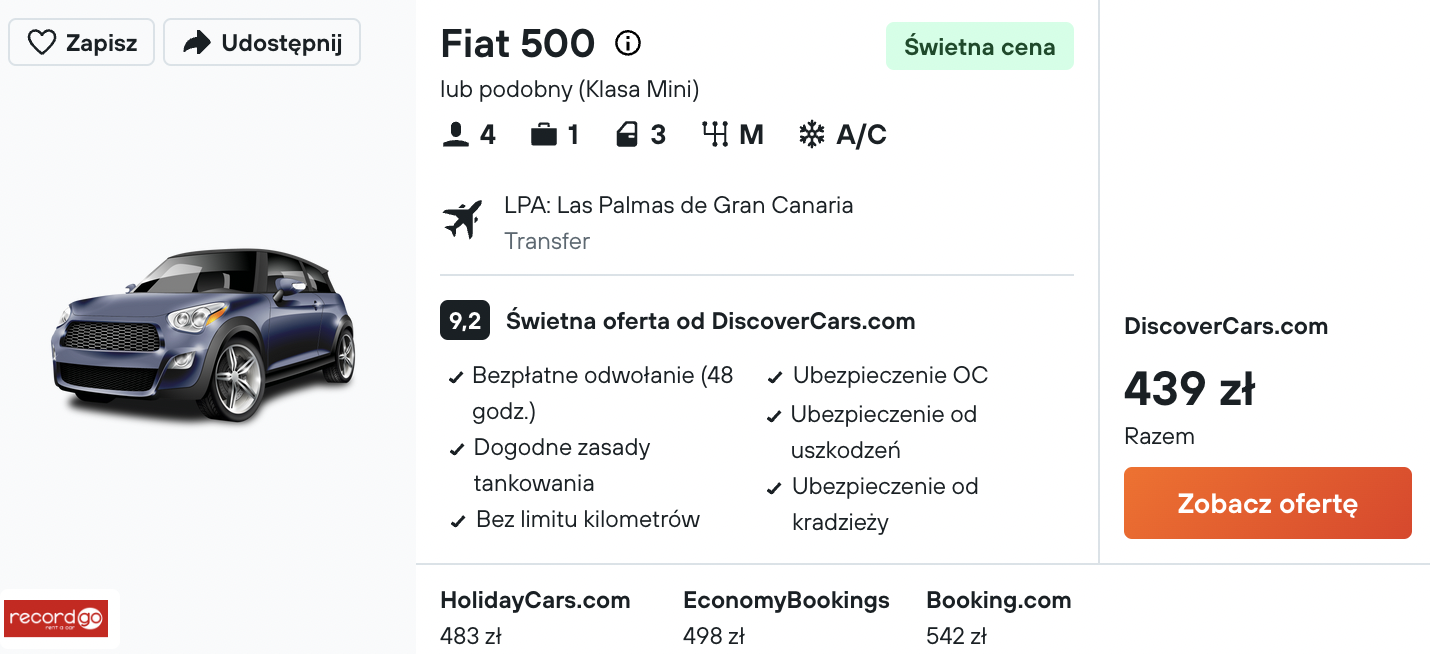
Task: Click the recordgo supplier logo
Action: pyautogui.click(x=56, y=619)
